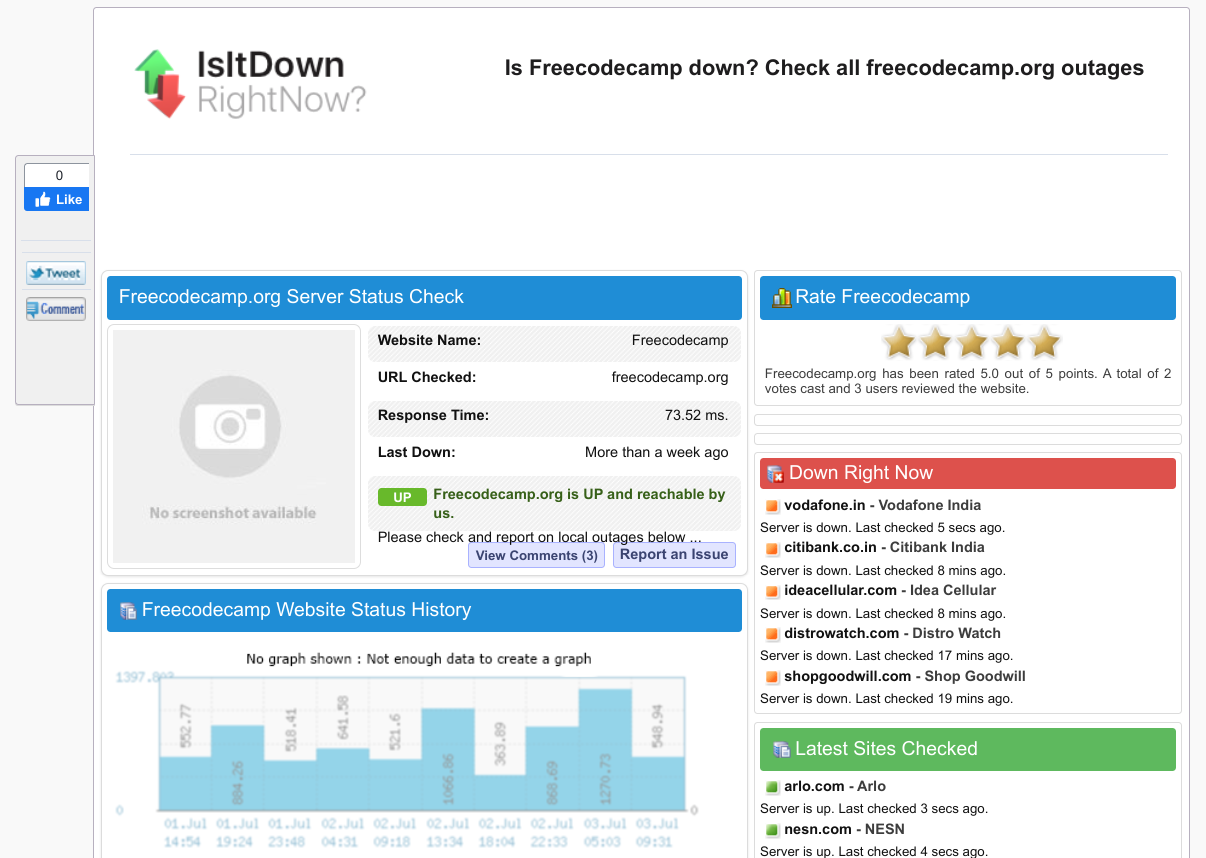1206x858 pixels.
Task: Click orange status icon beside citibank.co.in
Action: coord(772,548)
